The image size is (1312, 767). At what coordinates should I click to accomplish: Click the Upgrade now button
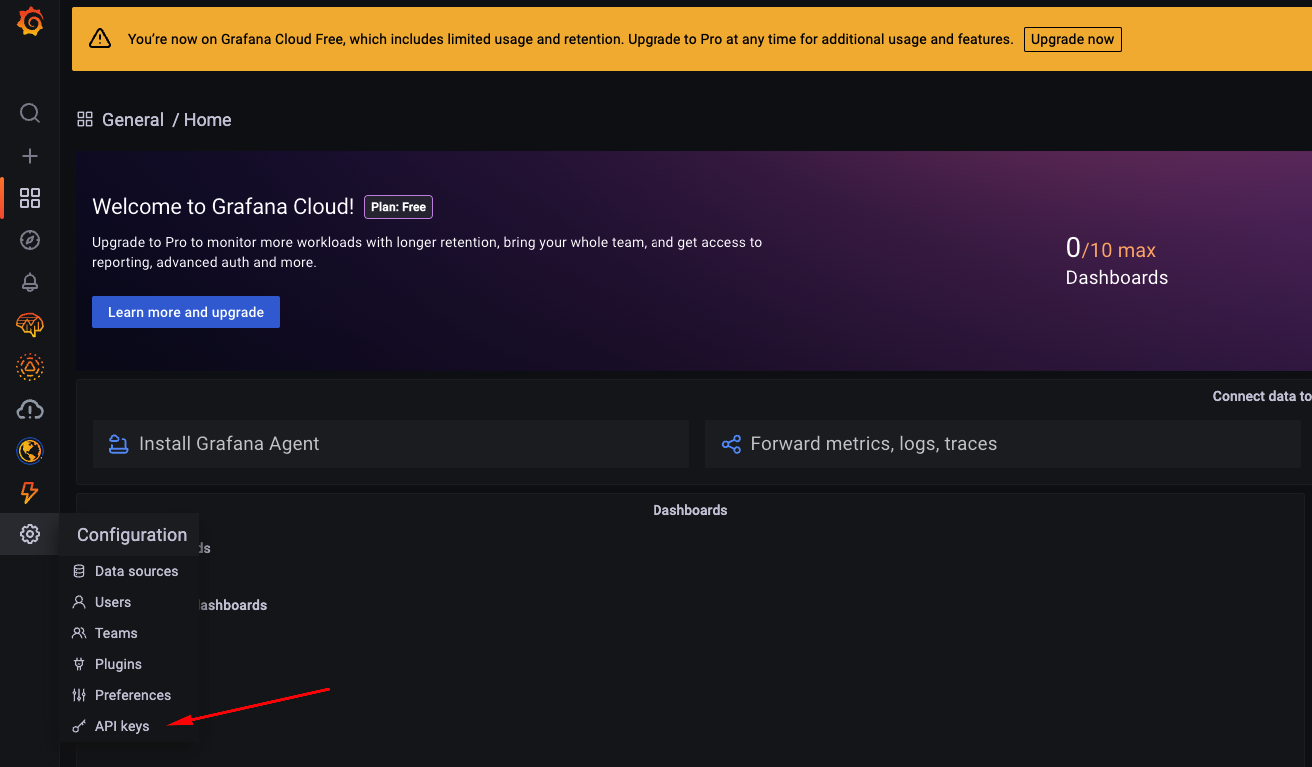click(1073, 39)
